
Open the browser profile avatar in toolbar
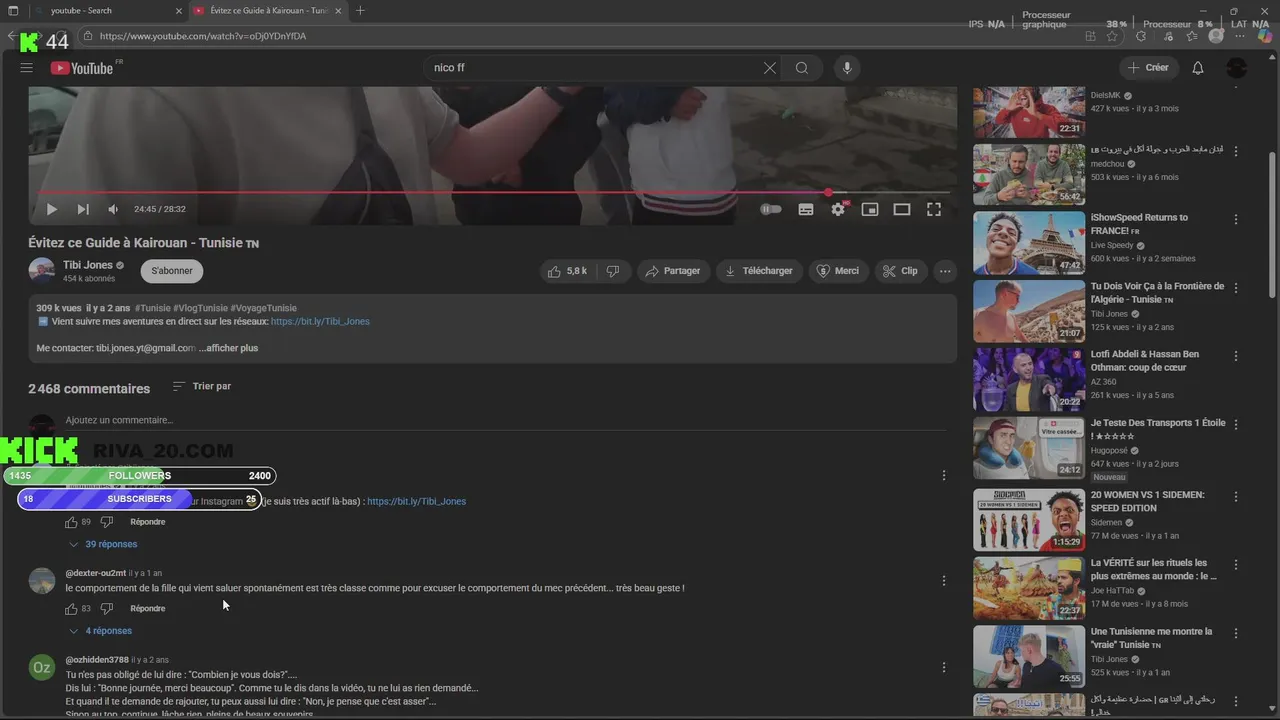1216,36
